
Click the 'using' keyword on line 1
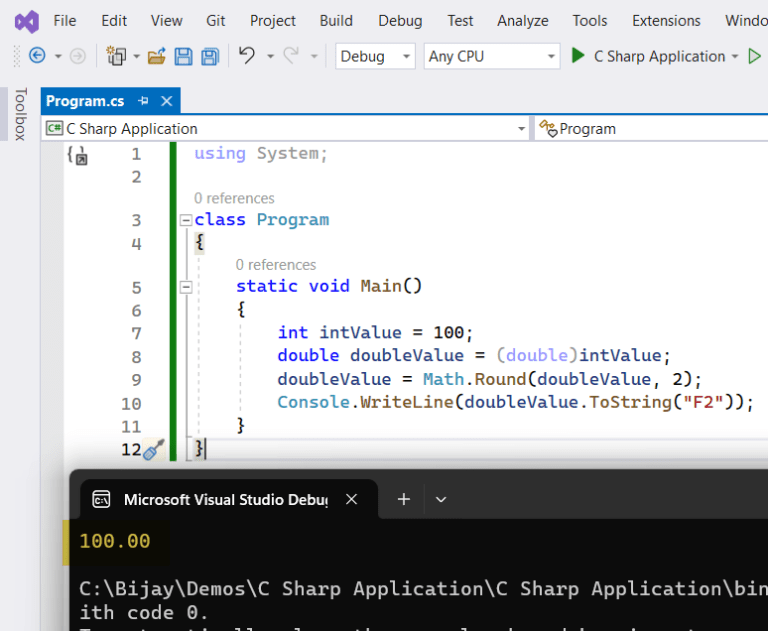pyautogui.click(x=220, y=154)
